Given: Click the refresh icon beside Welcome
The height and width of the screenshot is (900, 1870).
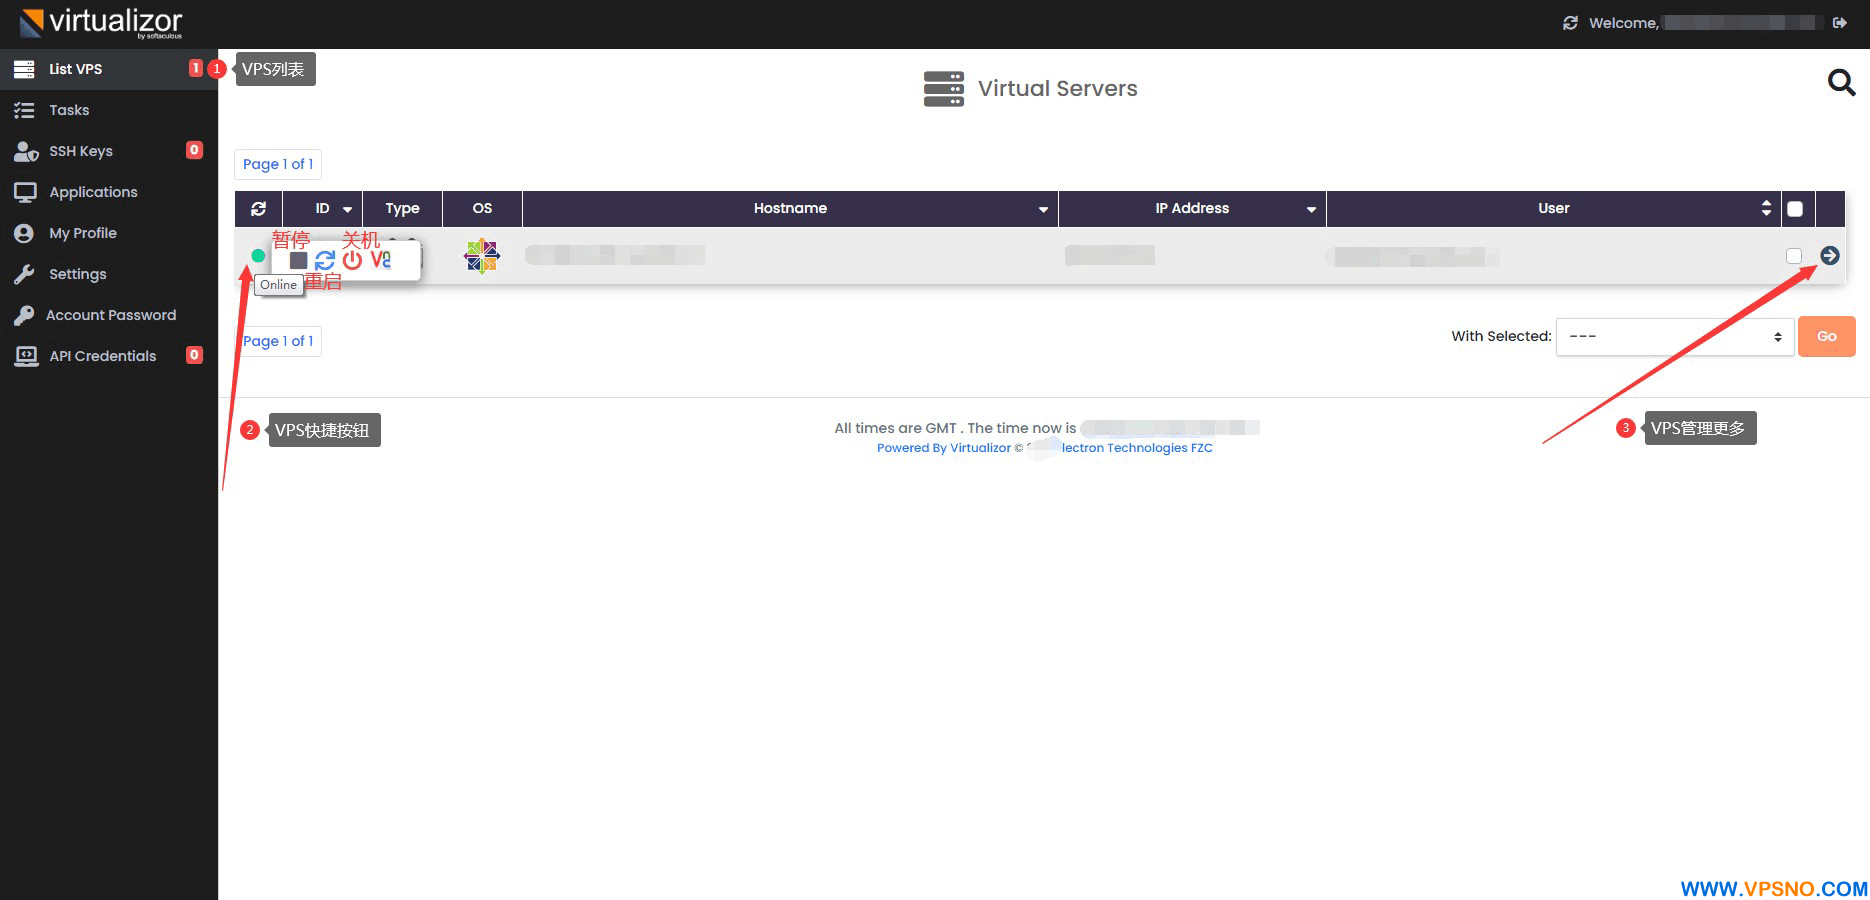Looking at the screenshot, I should click(1570, 23).
